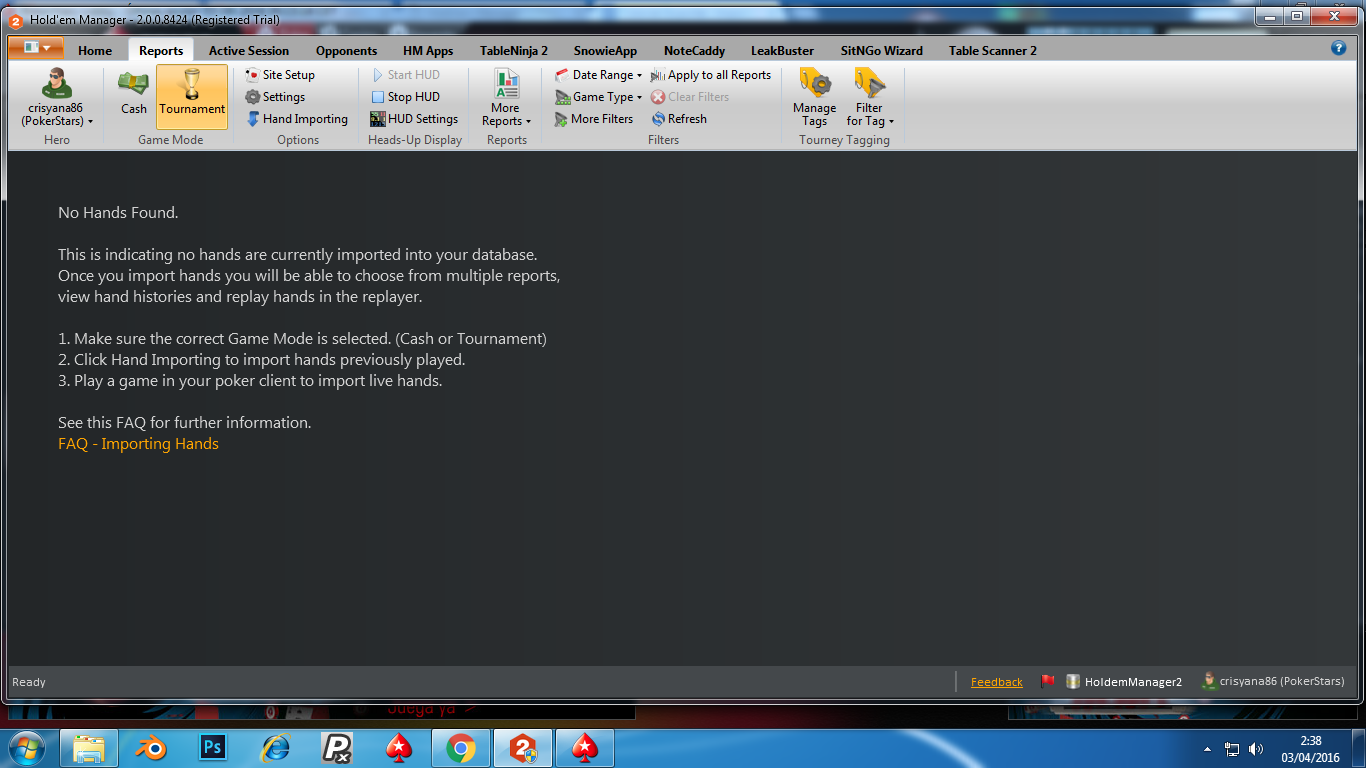
Task: Switch to the Home tab
Action: [95, 51]
